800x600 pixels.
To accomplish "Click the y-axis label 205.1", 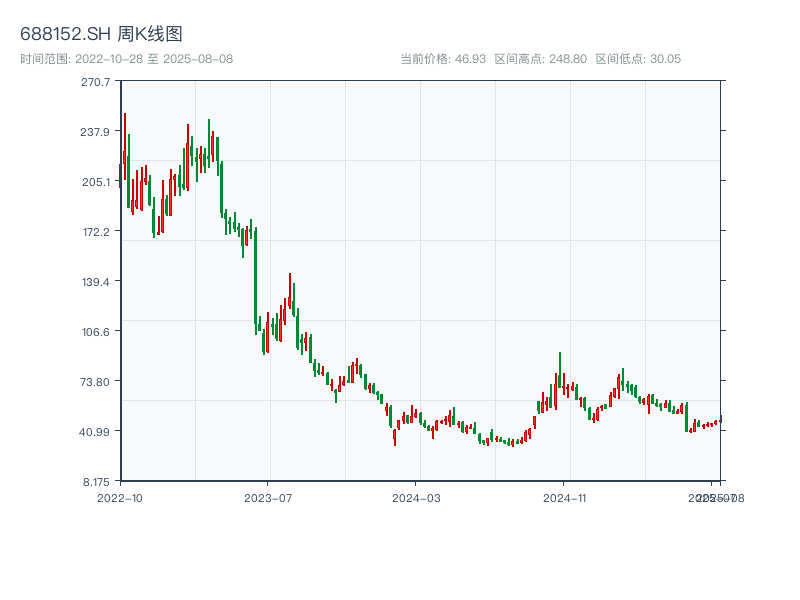I will (96, 182).
